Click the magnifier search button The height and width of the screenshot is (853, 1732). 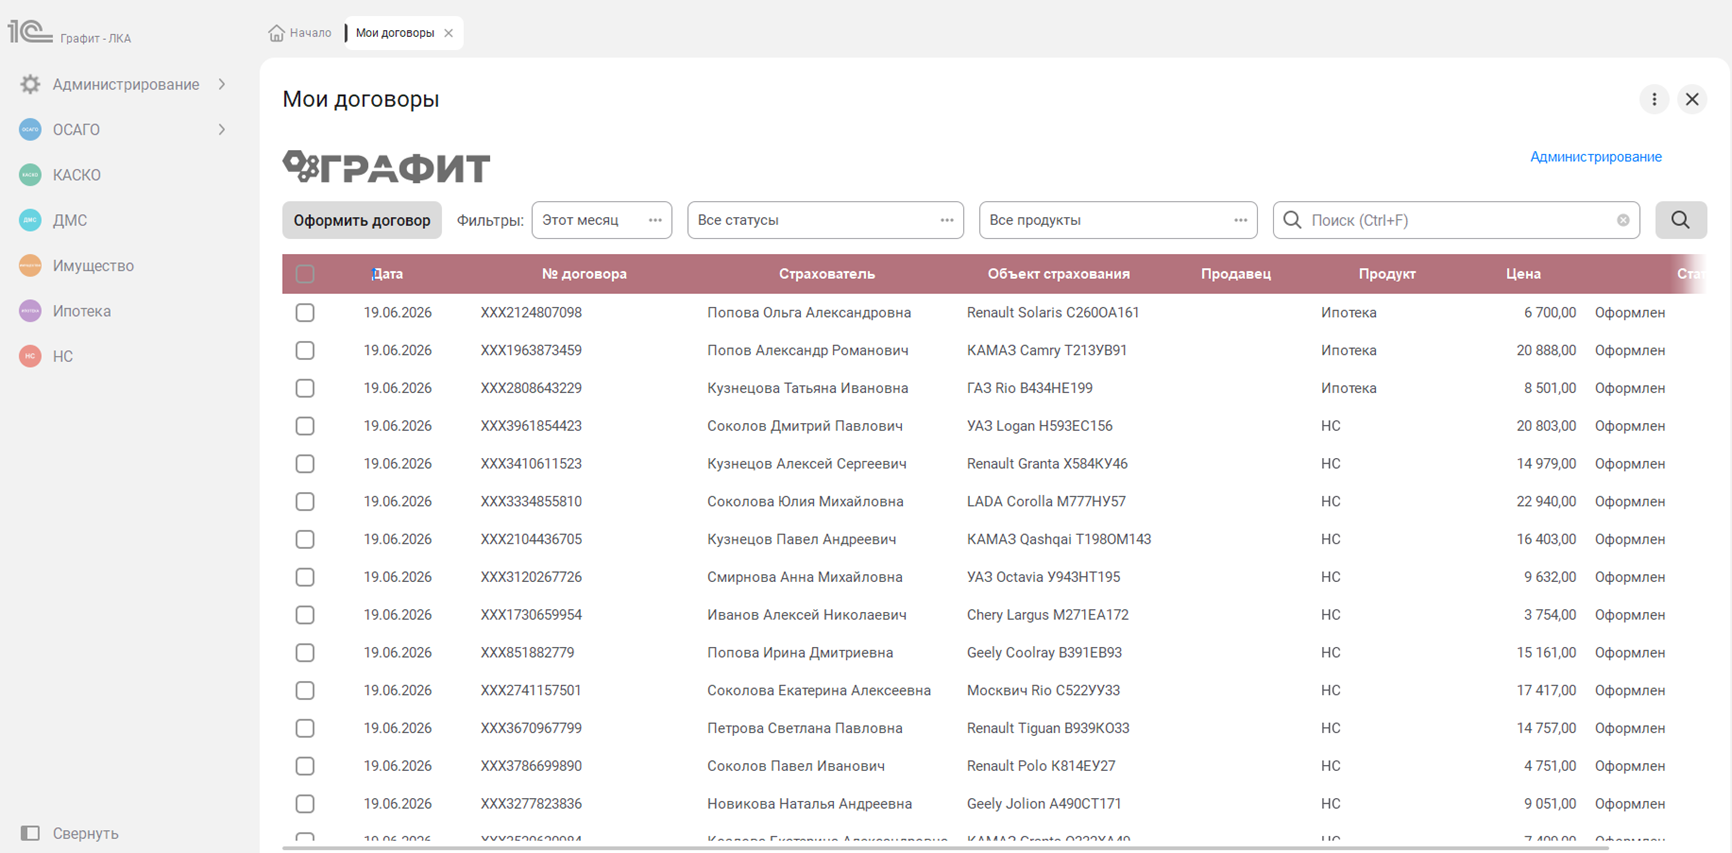click(1680, 220)
